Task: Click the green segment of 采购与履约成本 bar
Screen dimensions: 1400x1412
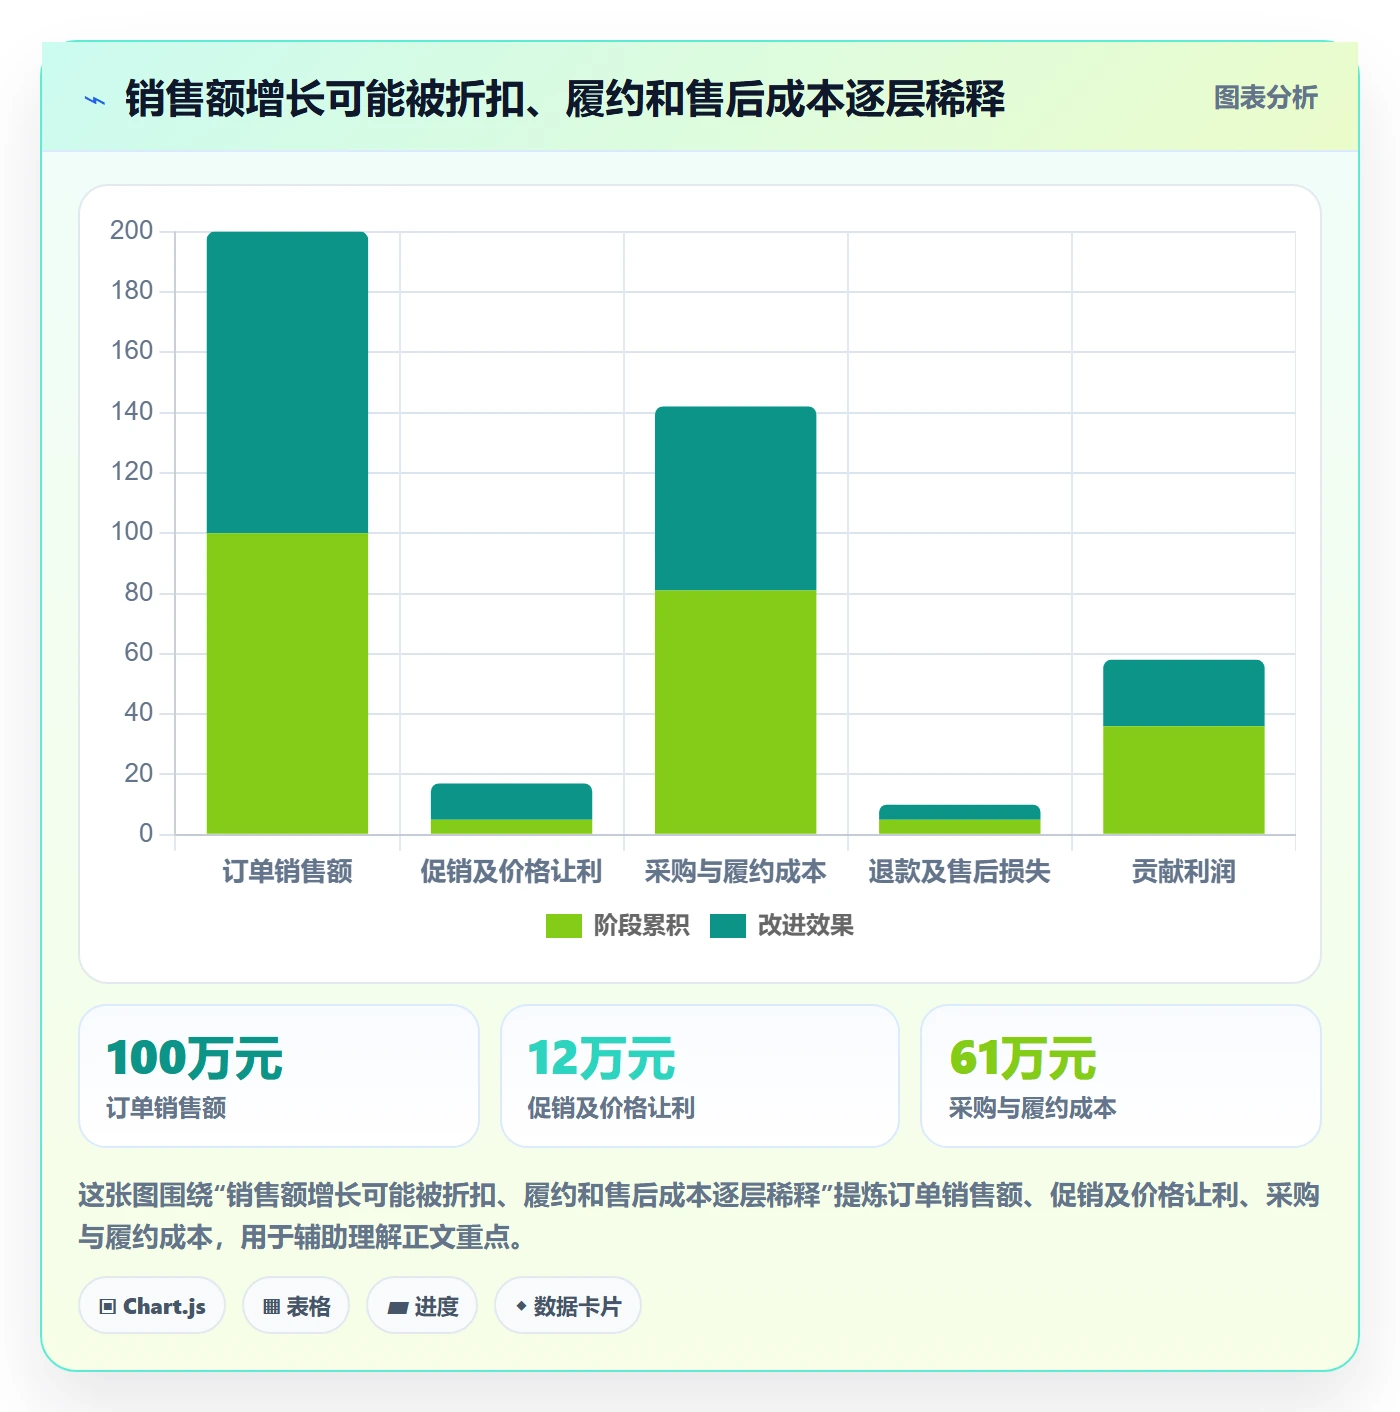Action: (735, 712)
